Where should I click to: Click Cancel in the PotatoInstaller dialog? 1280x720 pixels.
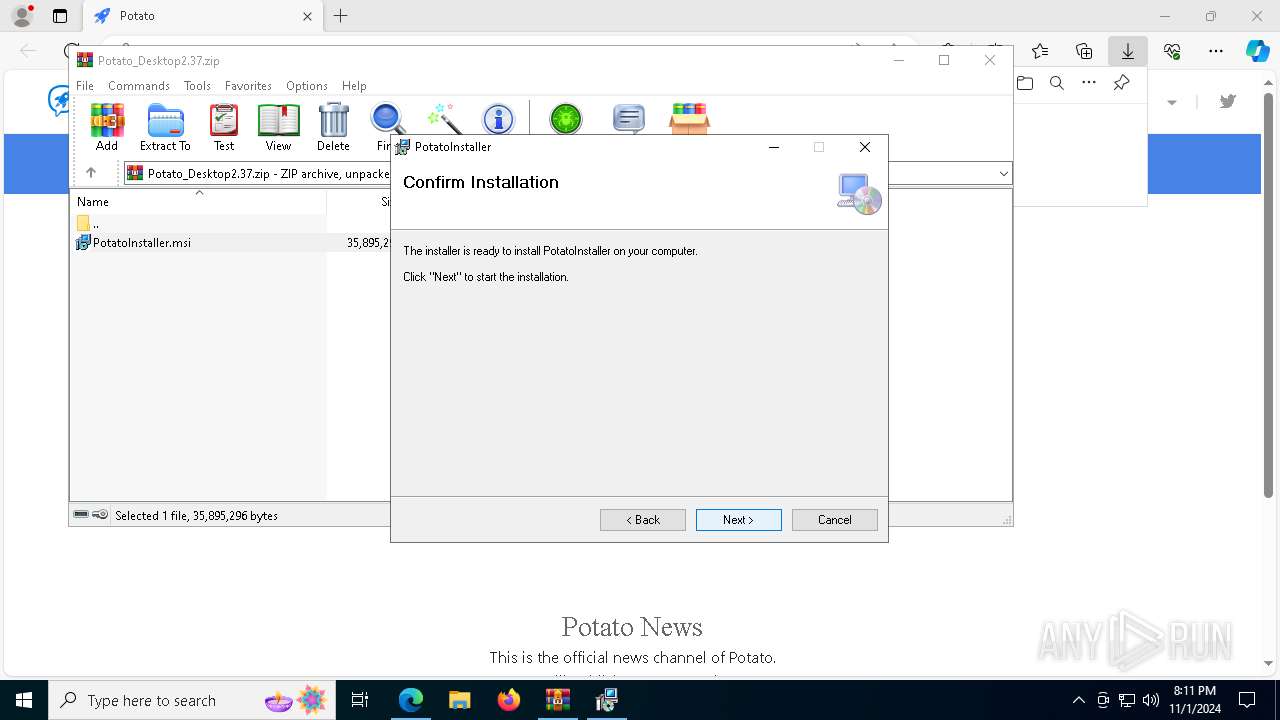[835, 520]
